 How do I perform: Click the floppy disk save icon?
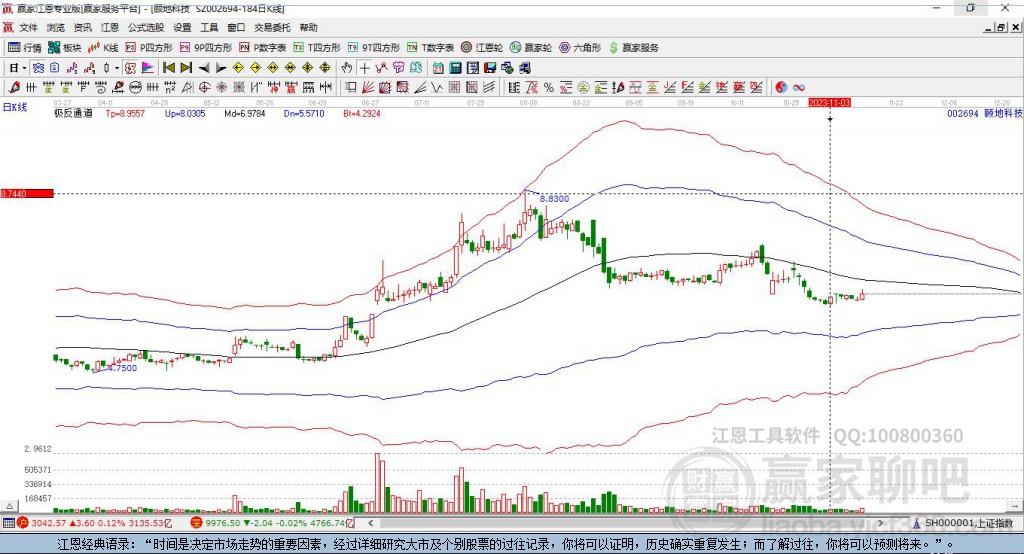490,68
